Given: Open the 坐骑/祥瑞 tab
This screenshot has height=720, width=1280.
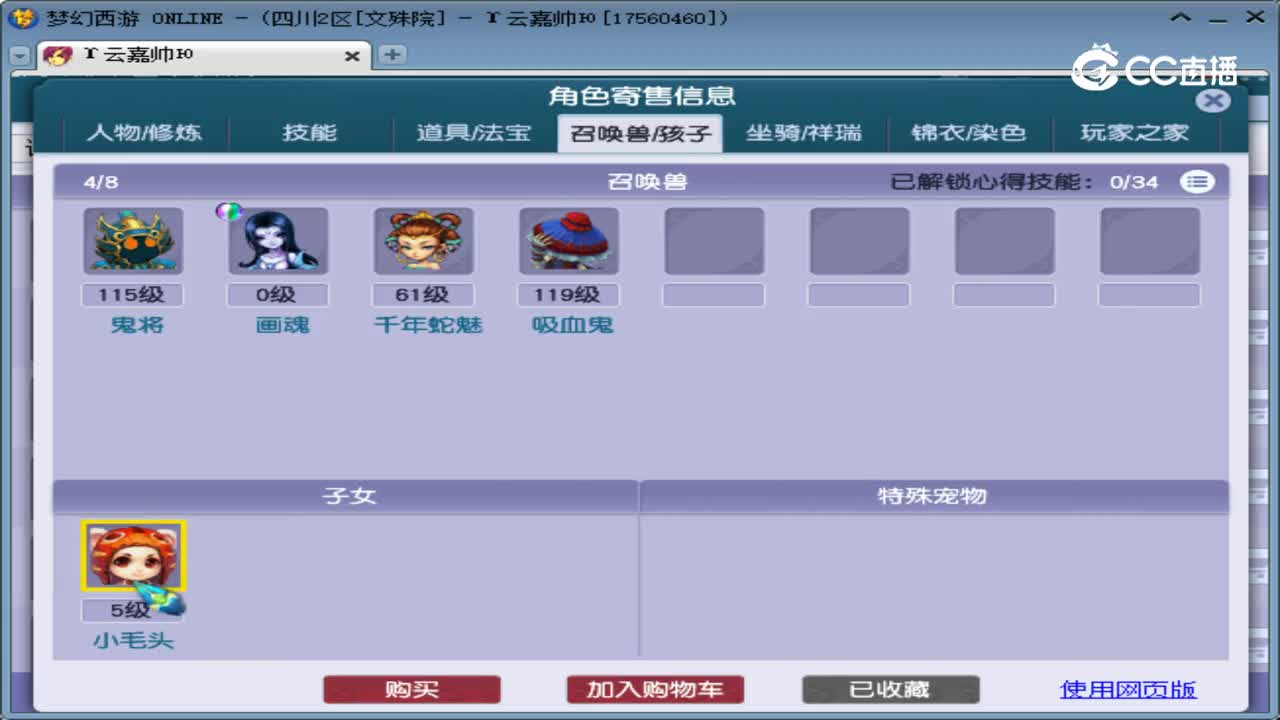Looking at the screenshot, I should (804, 133).
